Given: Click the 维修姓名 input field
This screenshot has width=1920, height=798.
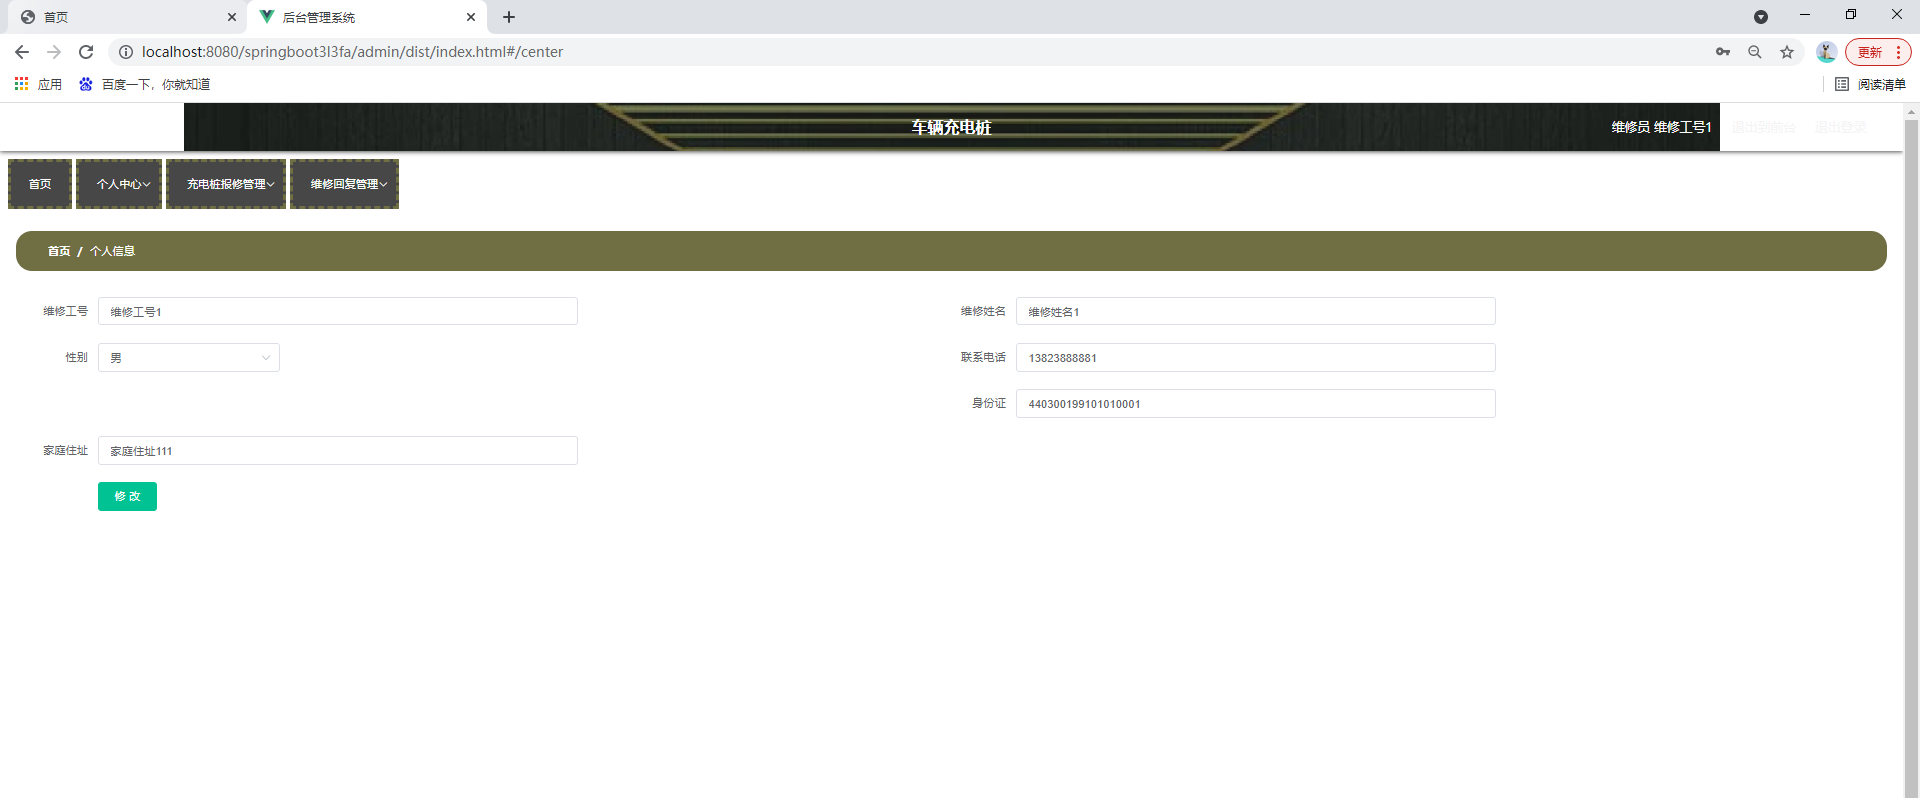Looking at the screenshot, I should pos(1256,311).
